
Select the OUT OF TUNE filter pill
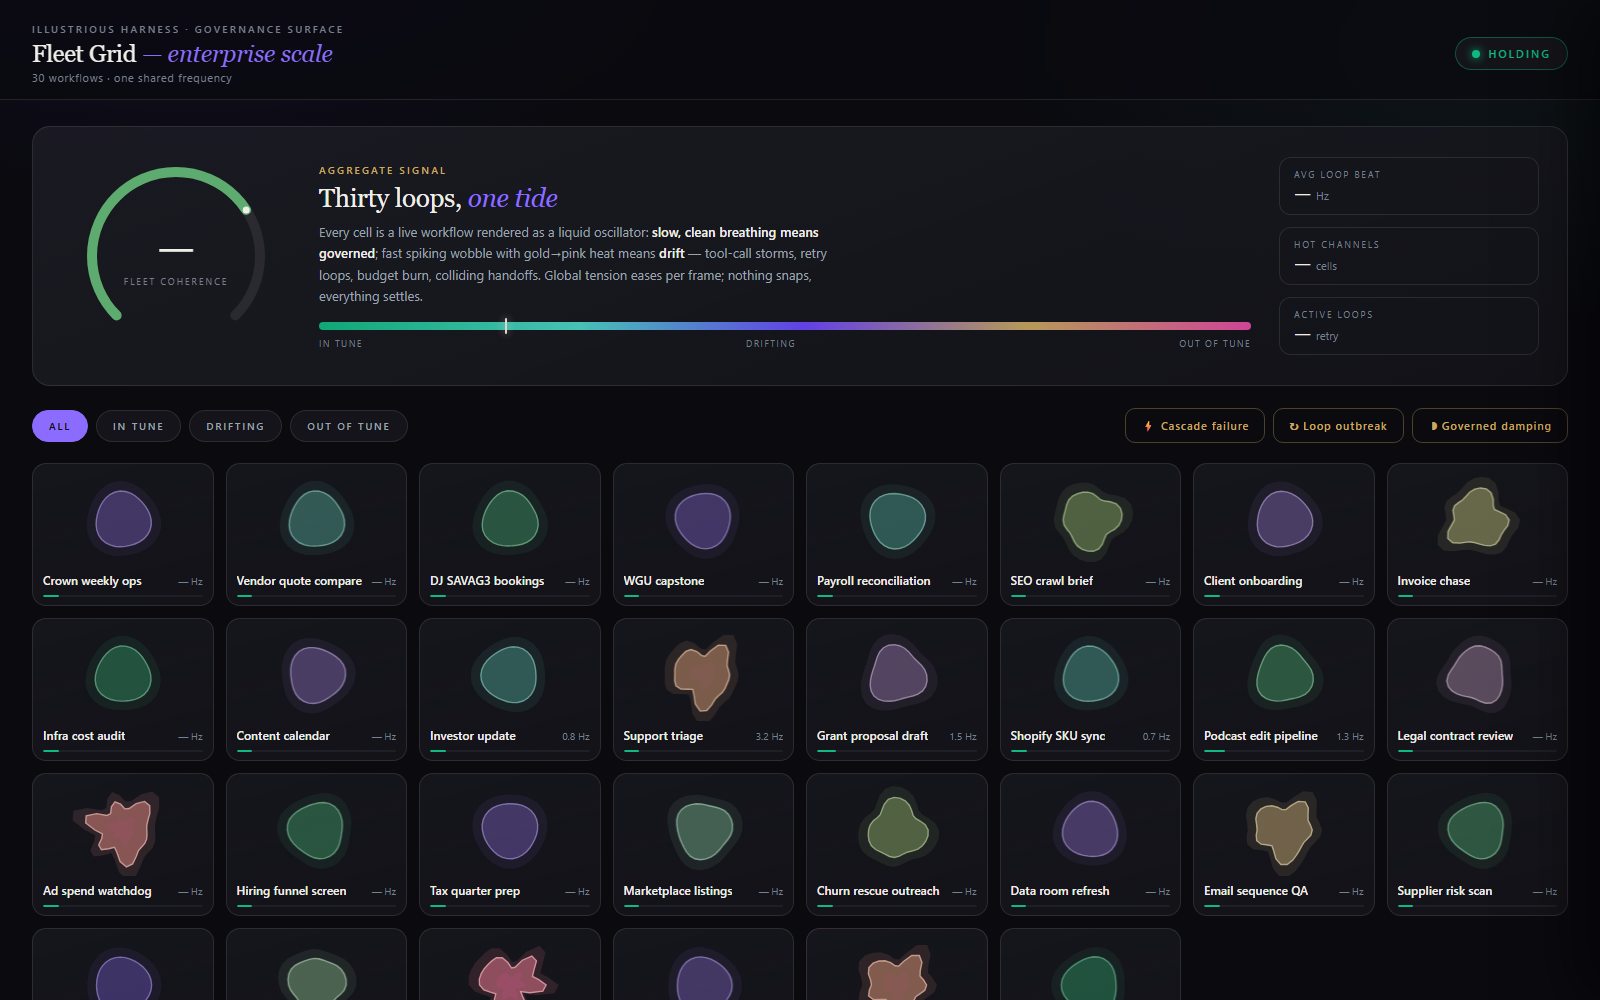[x=349, y=426]
